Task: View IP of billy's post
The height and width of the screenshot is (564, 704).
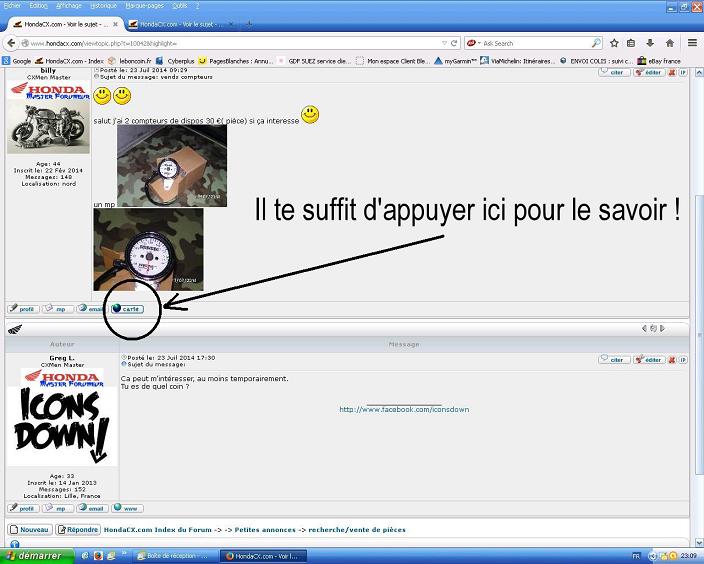Action: point(682,72)
